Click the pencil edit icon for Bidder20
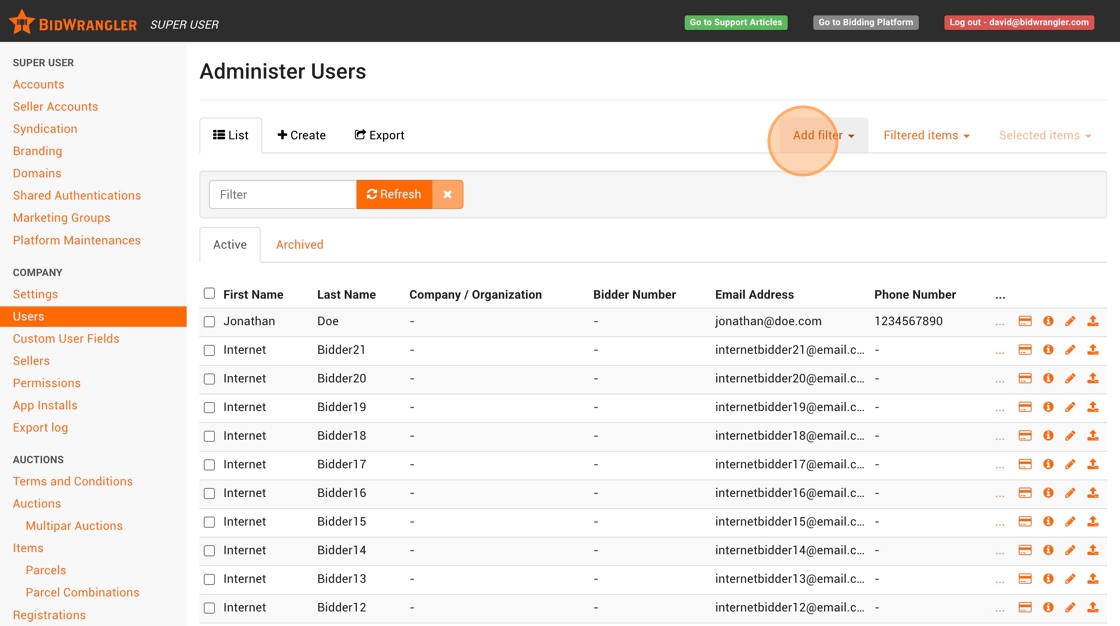The height and width of the screenshot is (626, 1120). pyautogui.click(x=1070, y=379)
